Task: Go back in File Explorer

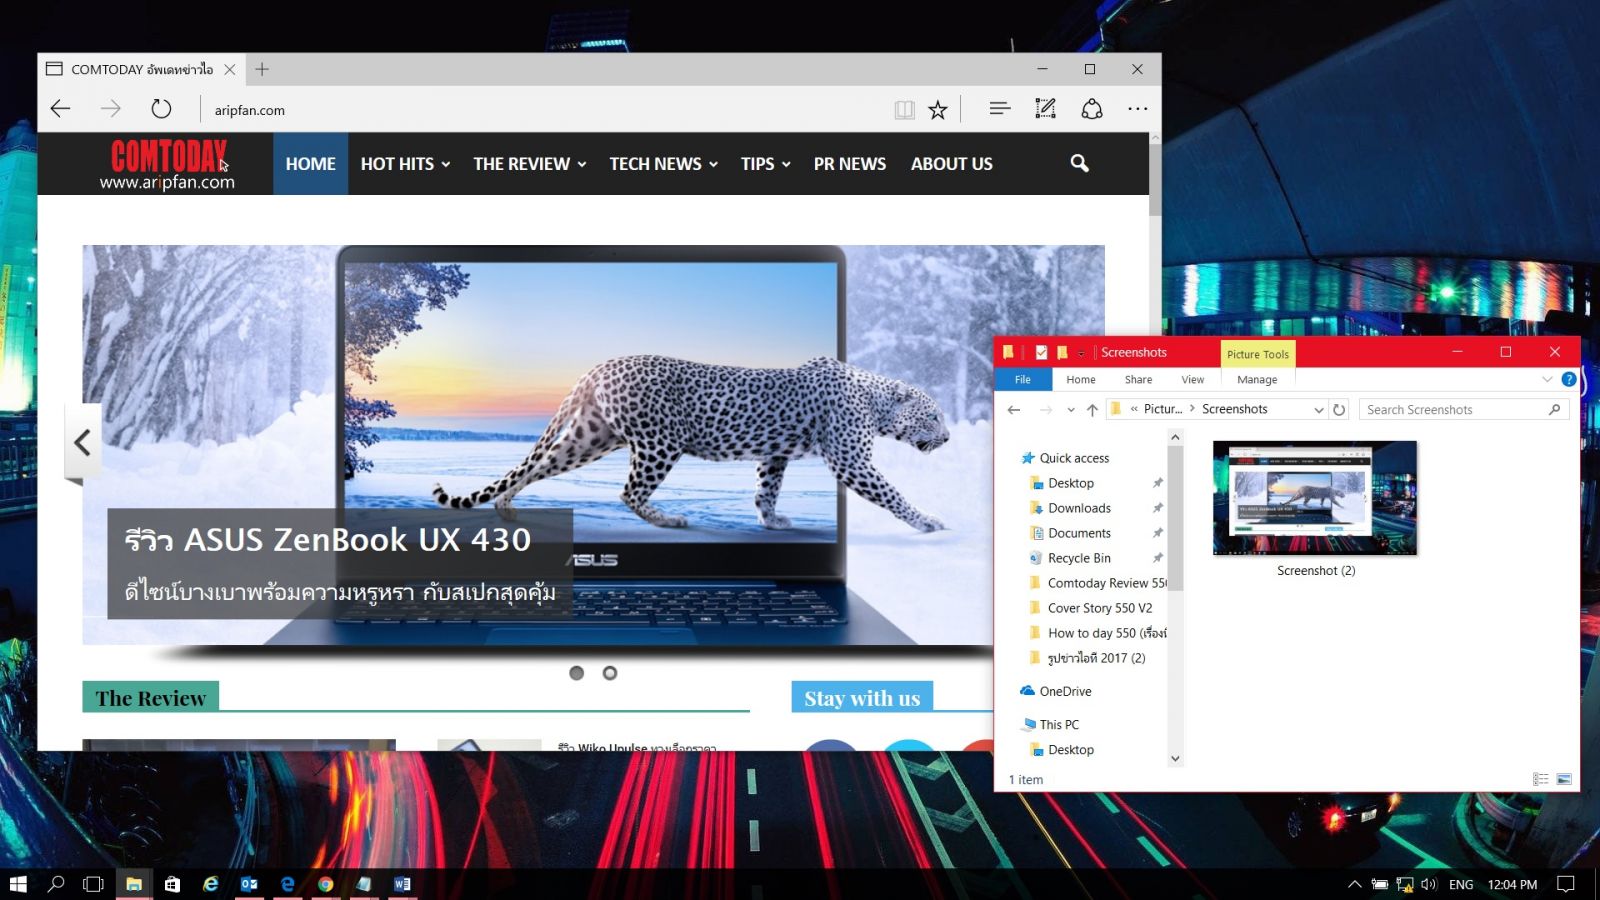Action: 1014,409
